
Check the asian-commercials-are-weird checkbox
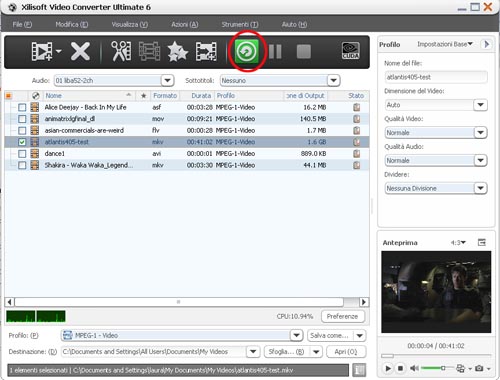(x=22, y=130)
